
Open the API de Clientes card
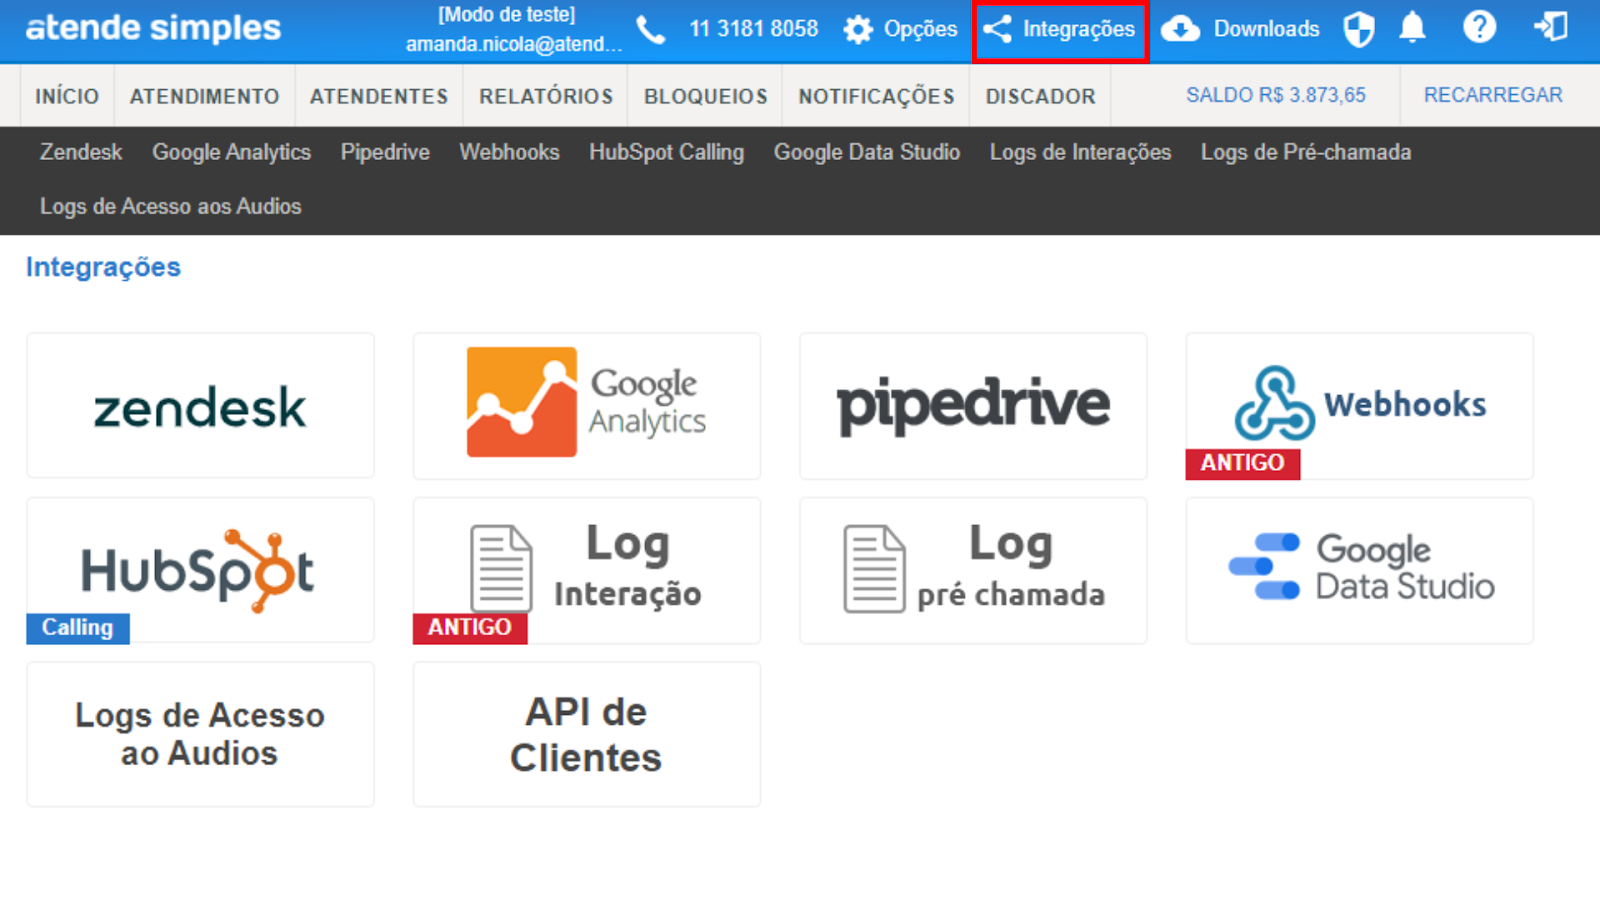click(587, 734)
